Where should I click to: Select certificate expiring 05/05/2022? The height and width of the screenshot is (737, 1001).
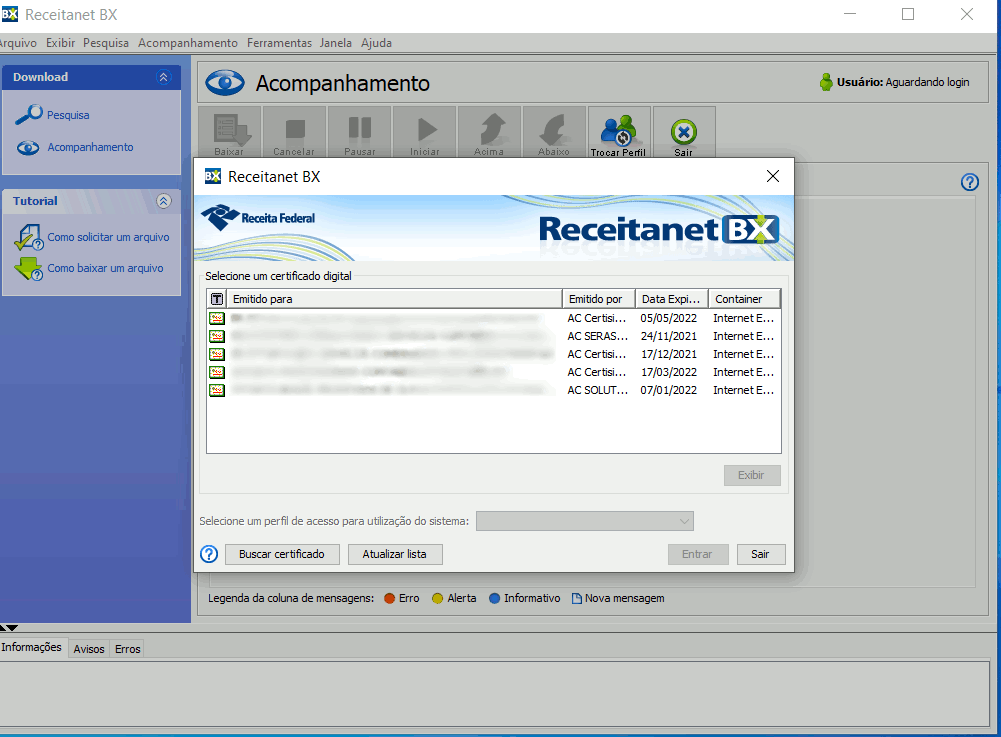[493, 318]
